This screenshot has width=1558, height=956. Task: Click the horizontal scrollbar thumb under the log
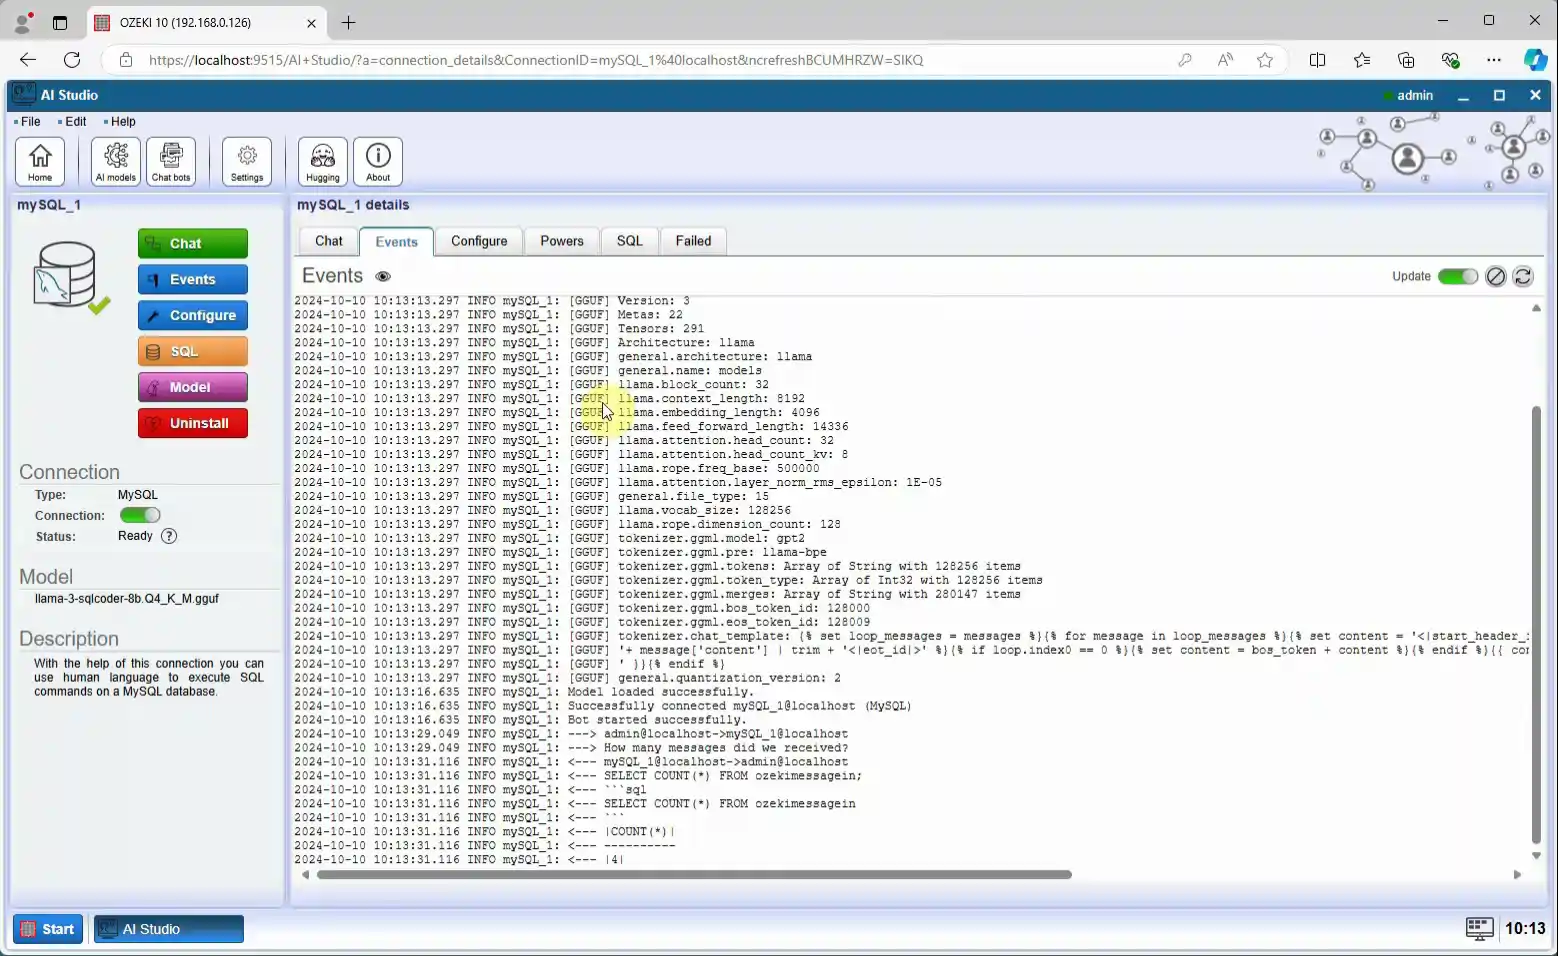point(694,875)
